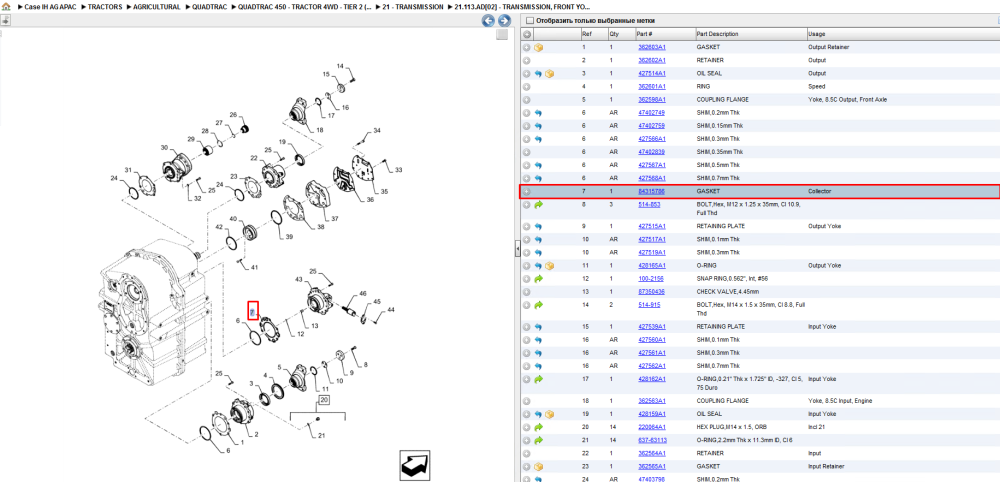Open part number link 514-915
The image size is (1000, 482).
pyautogui.click(x=649, y=305)
